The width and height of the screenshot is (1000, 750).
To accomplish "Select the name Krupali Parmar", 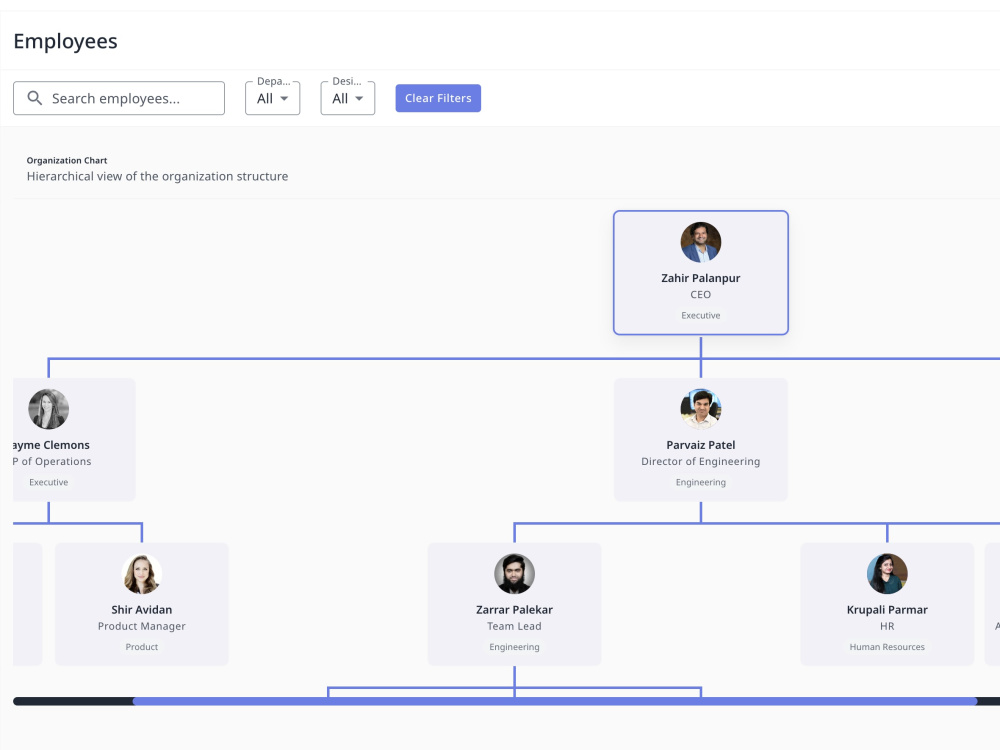I will 886,610.
